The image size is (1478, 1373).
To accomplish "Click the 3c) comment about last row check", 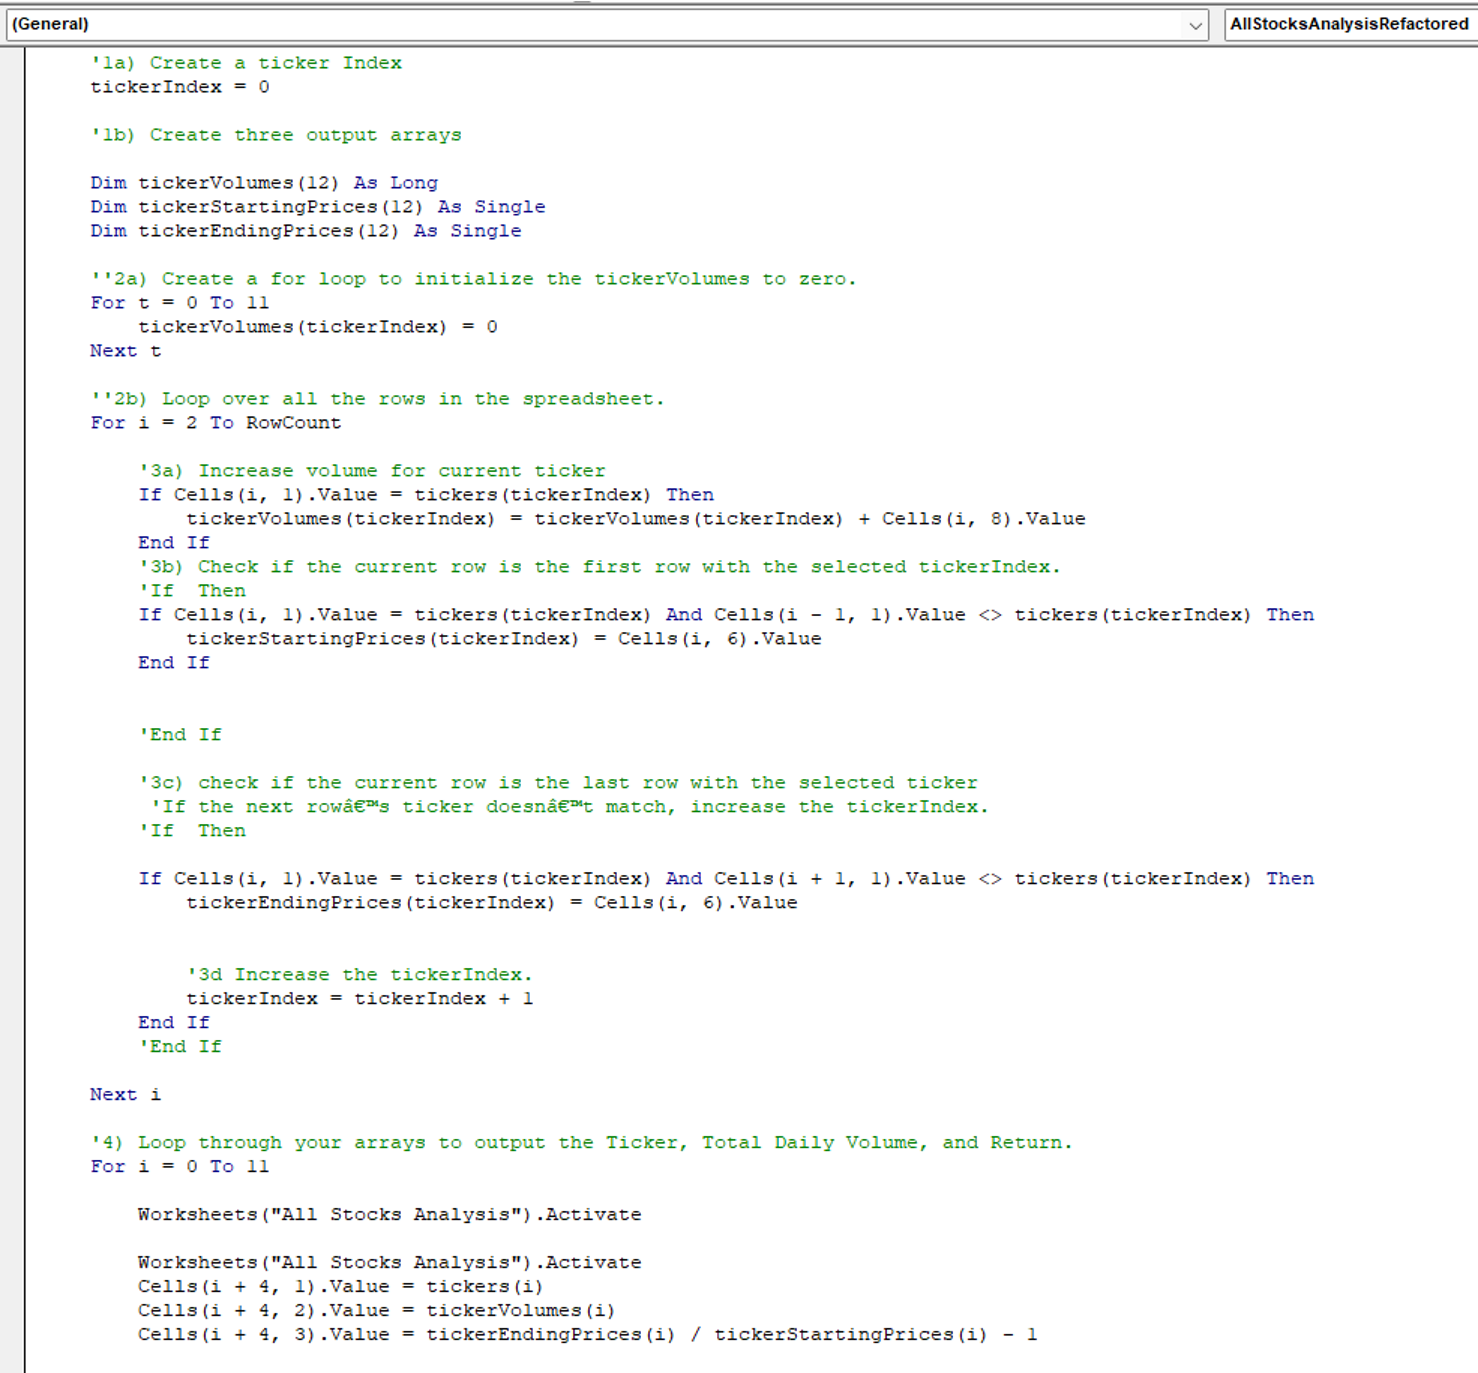I will tap(558, 783).
